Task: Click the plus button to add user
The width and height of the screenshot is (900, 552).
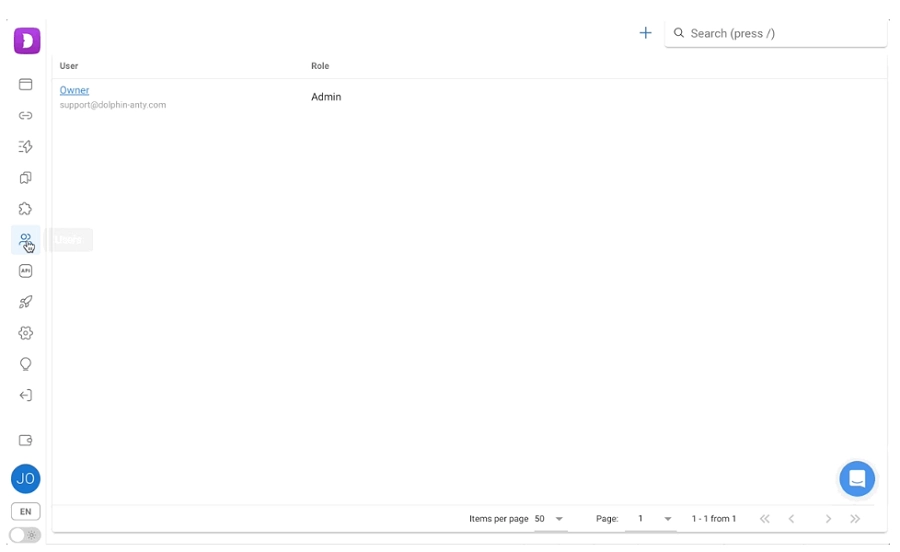Action: click(645, 33)
